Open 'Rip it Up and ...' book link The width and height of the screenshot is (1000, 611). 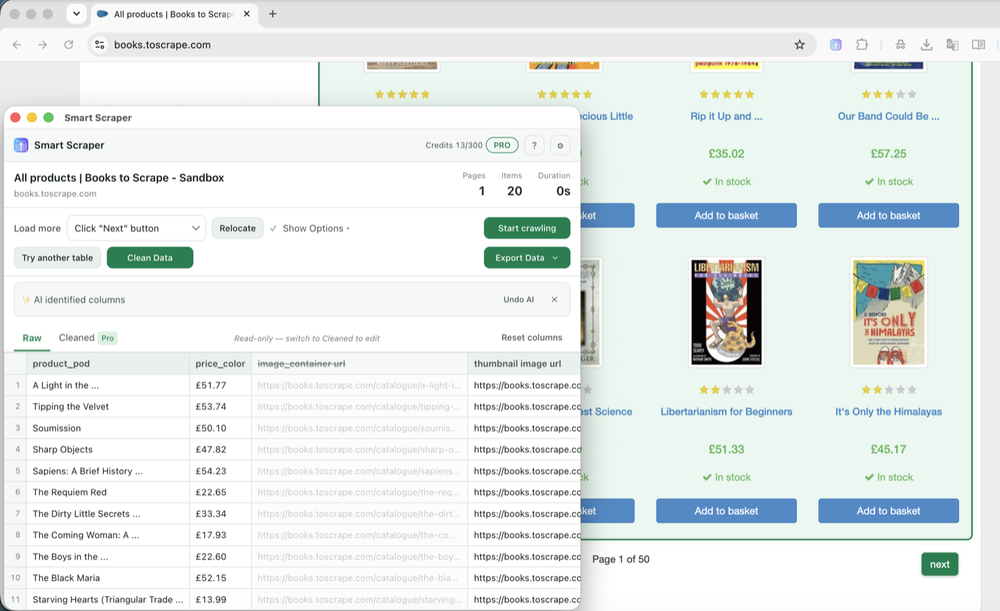click(726, 116)
